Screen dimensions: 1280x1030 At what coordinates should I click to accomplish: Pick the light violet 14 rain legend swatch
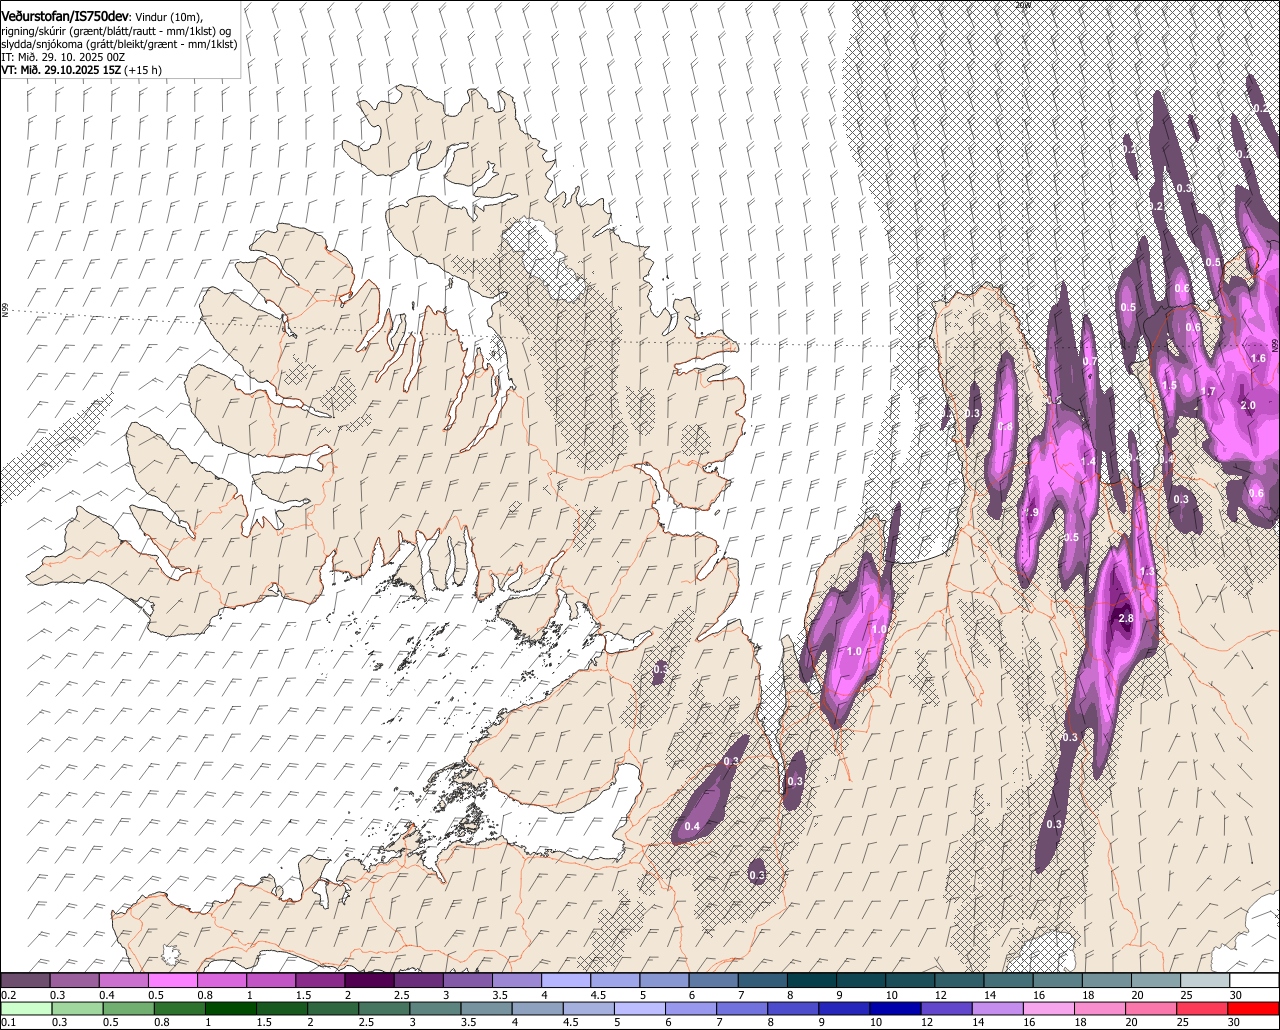pyautogui.click(x=998, y=1008)
